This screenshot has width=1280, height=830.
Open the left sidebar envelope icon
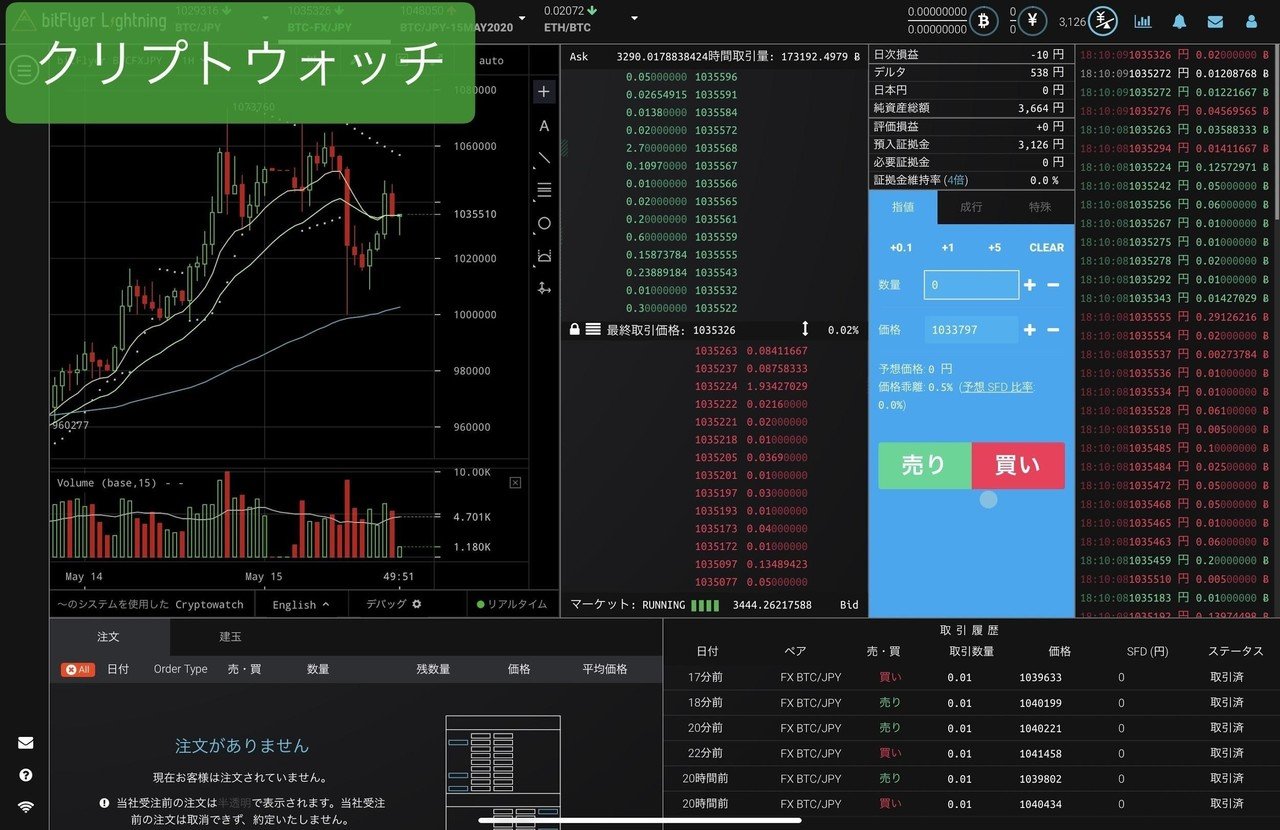tap(26, 742)
